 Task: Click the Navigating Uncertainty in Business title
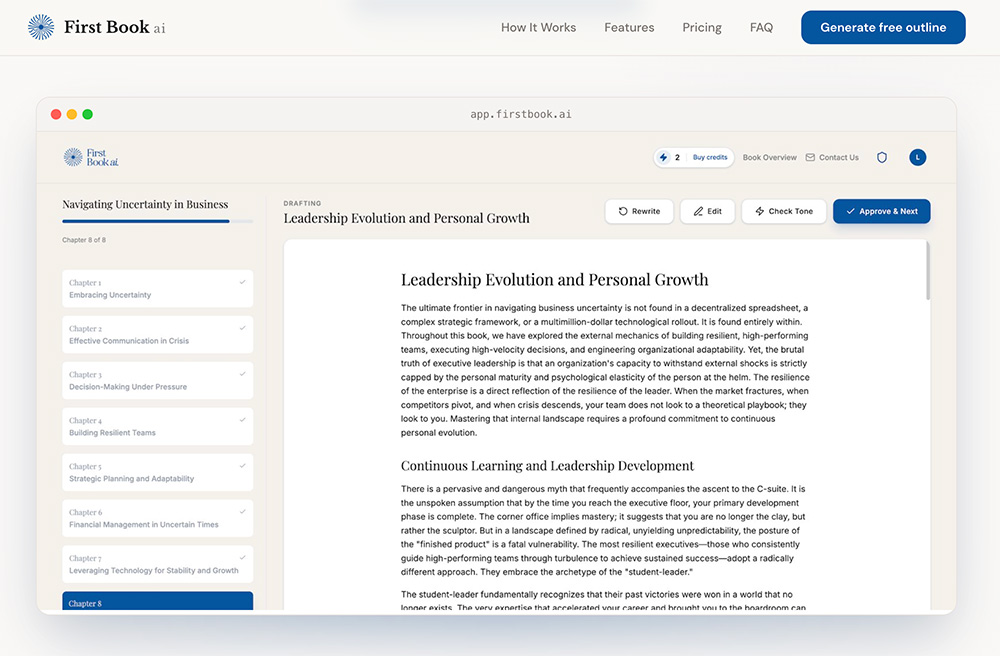coord(145,204)
